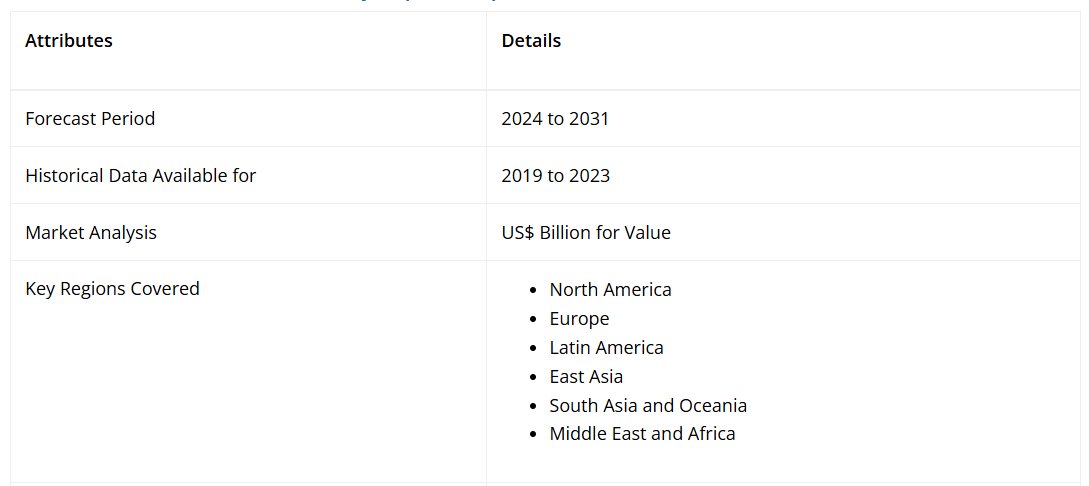Viewport: 1089px width, 486px height.
Task: Click South Asia and Oceania entry
Action: (648, 406)
